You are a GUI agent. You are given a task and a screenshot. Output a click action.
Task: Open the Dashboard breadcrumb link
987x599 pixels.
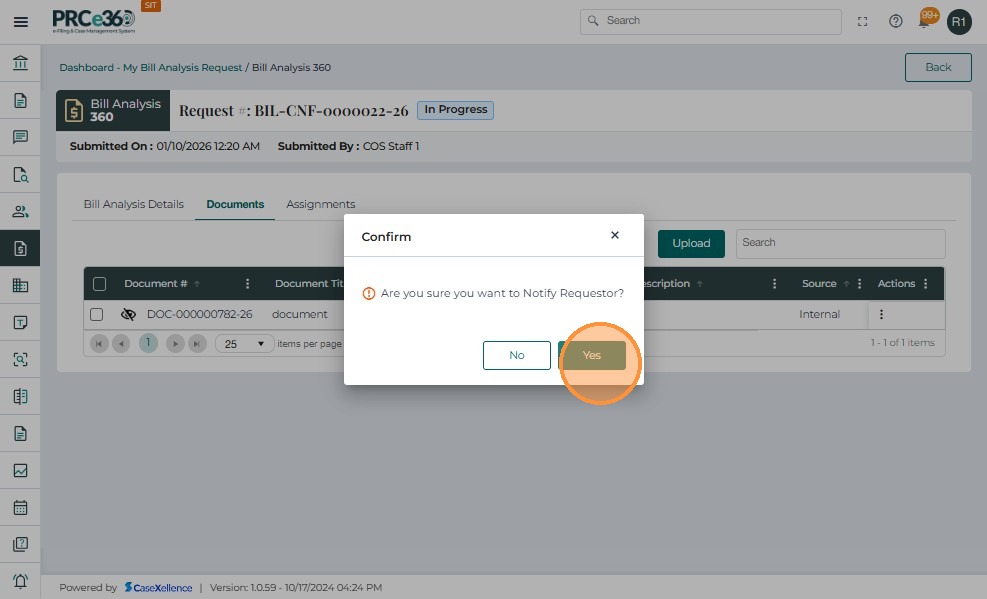tap(86, 67)
